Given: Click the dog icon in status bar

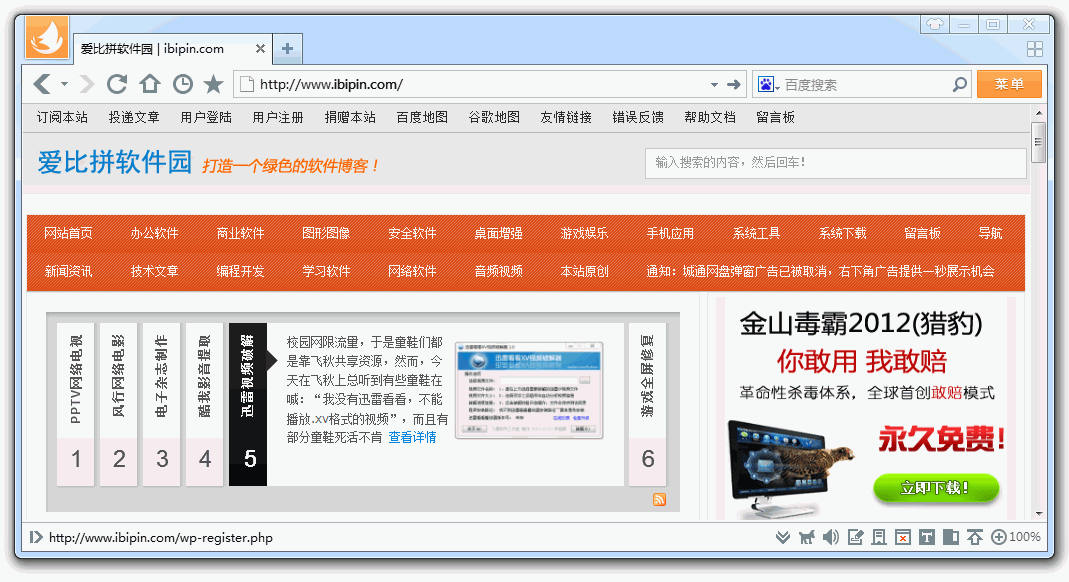Looking at the screenshot, I should (807, 538).
